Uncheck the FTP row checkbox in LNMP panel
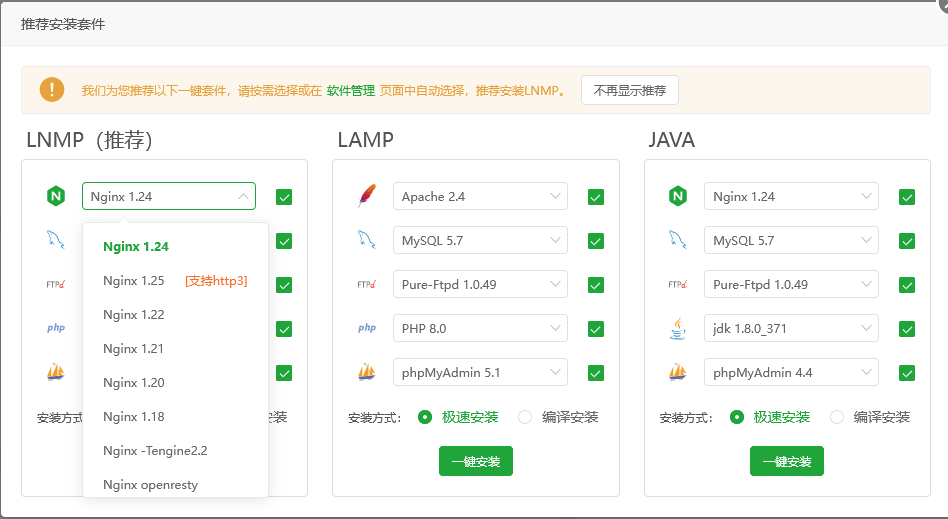The image size is (948, 519). coord(284,285)
